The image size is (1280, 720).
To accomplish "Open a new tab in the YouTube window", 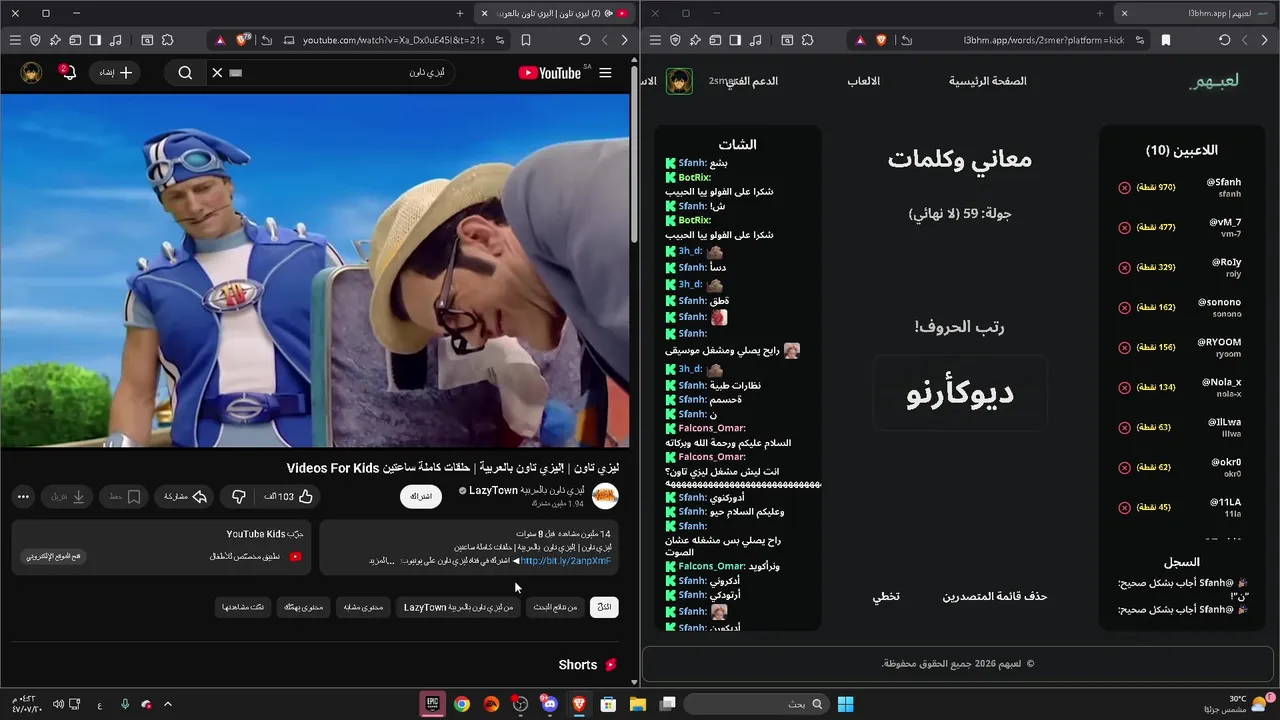I will coord(460,13).
